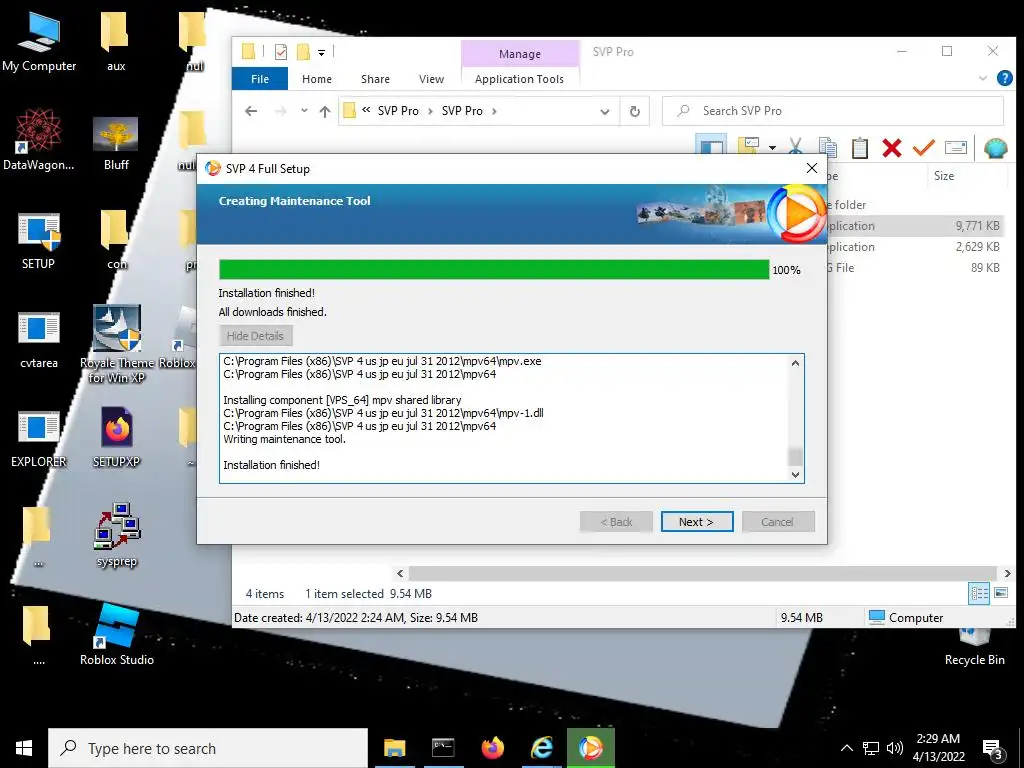
Task: Click Manage contextual tab
Action: pos(520,54)
